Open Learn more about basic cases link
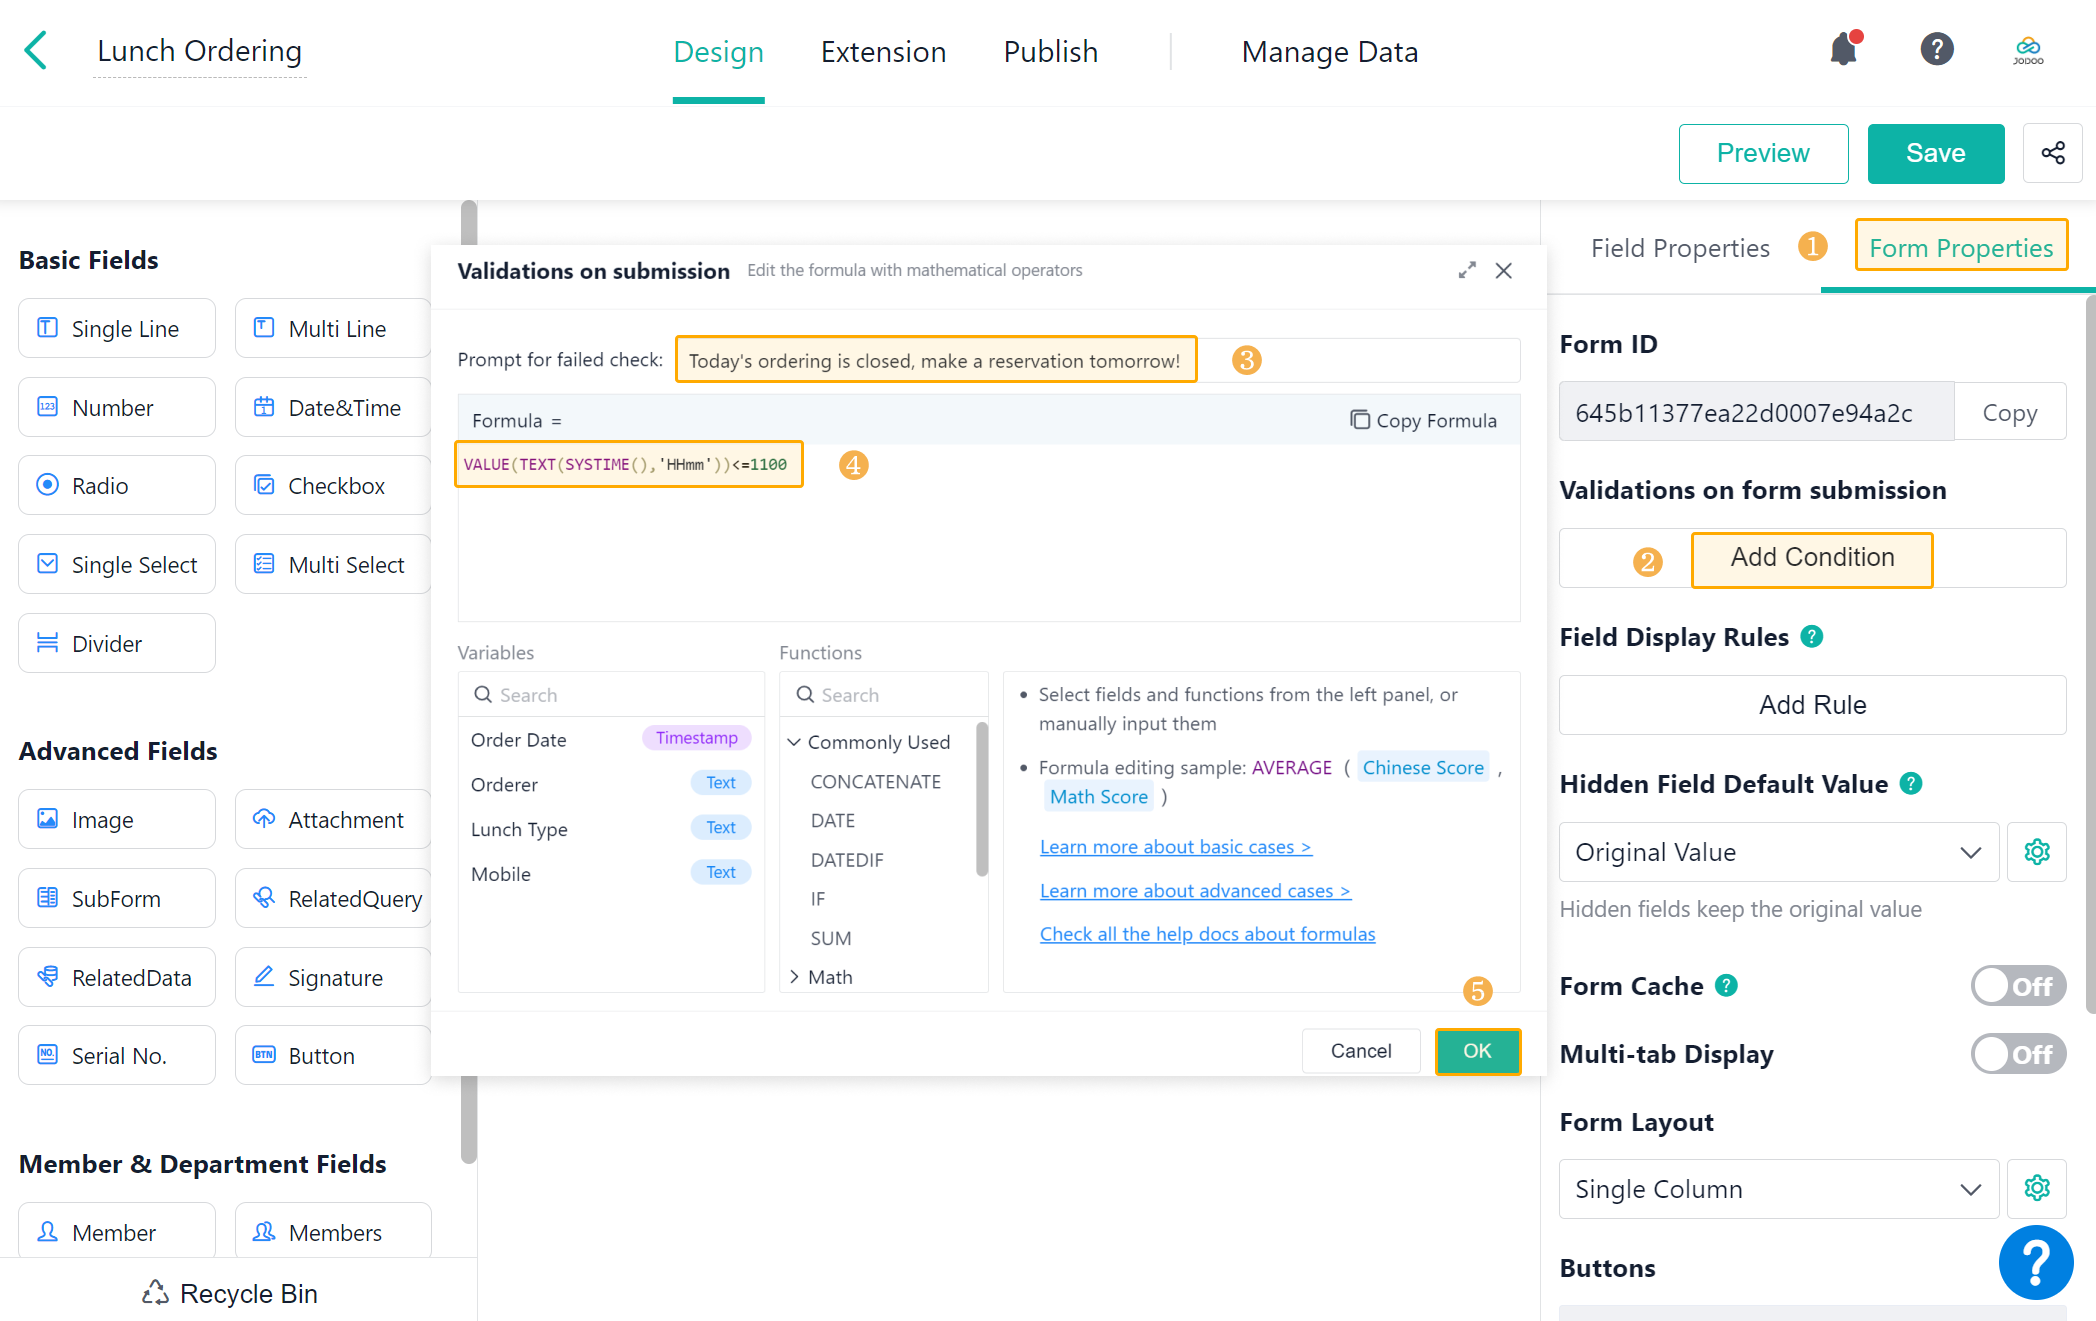Viewport: 2096px width, 1321px height. 1175,847
